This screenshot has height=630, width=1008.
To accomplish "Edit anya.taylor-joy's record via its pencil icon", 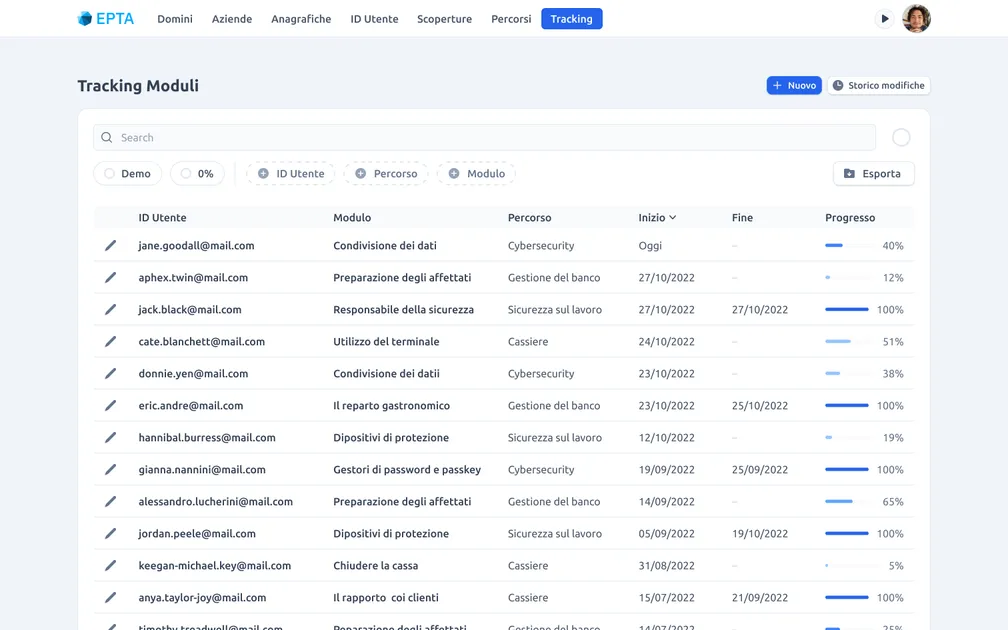I will [110, 597].
